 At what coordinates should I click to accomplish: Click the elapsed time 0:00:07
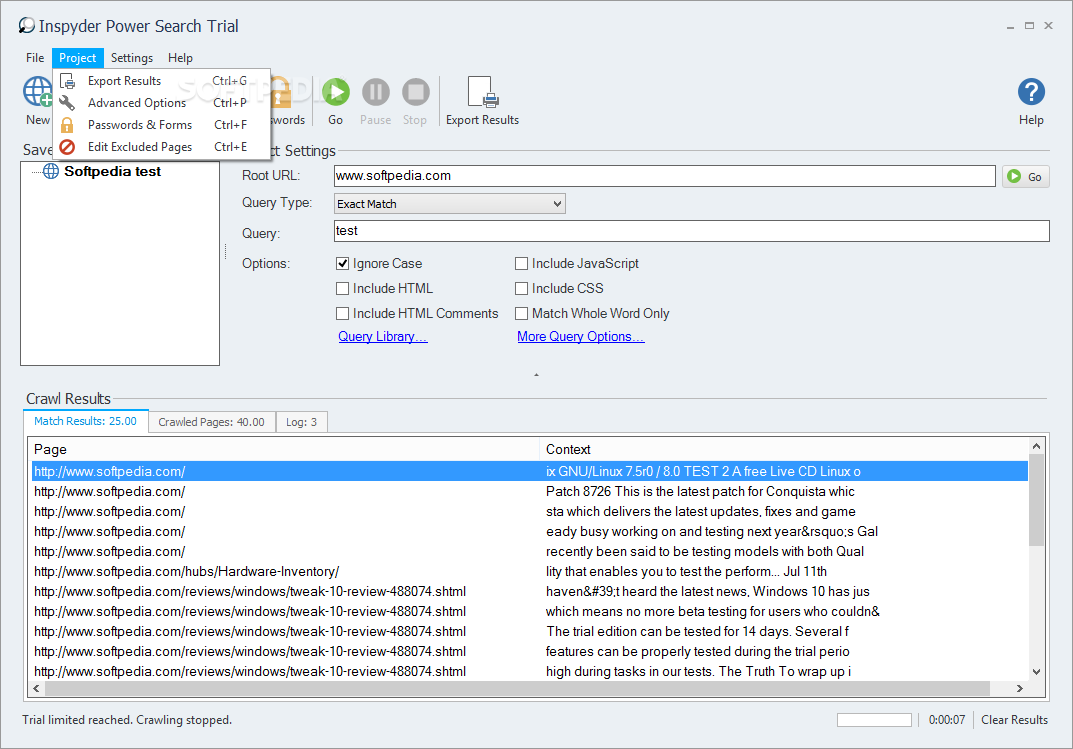(x=946, y=720)
